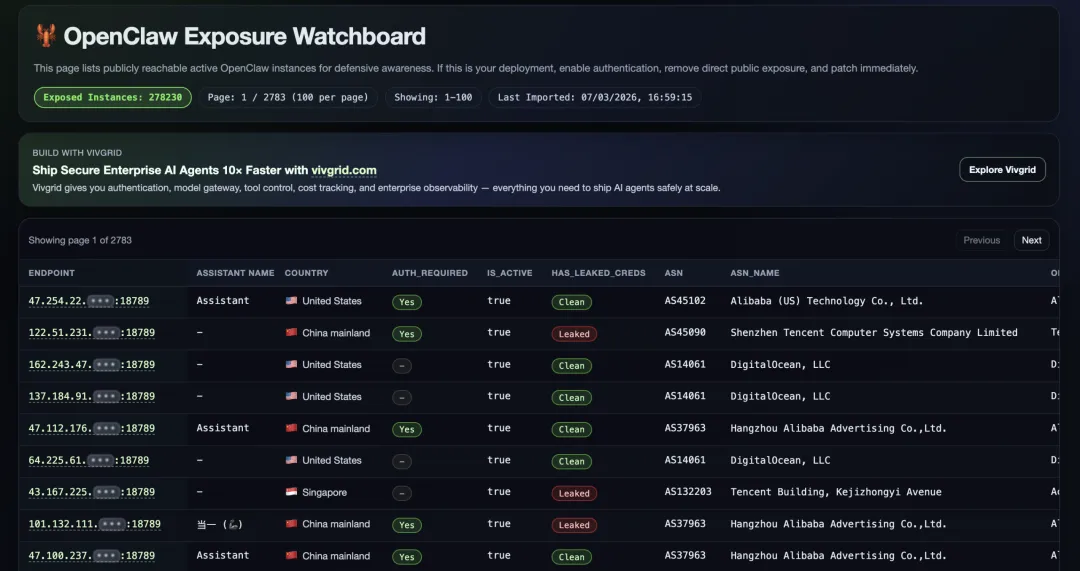Click China flag in 101.132.111 row
The height and width of the screenshot is (571, 1080).
coord(291,524)
